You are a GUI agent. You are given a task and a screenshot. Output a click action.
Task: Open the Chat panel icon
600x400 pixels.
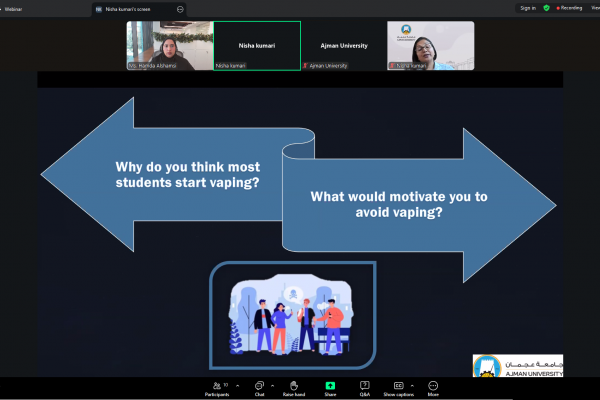(x=259, y=385)
